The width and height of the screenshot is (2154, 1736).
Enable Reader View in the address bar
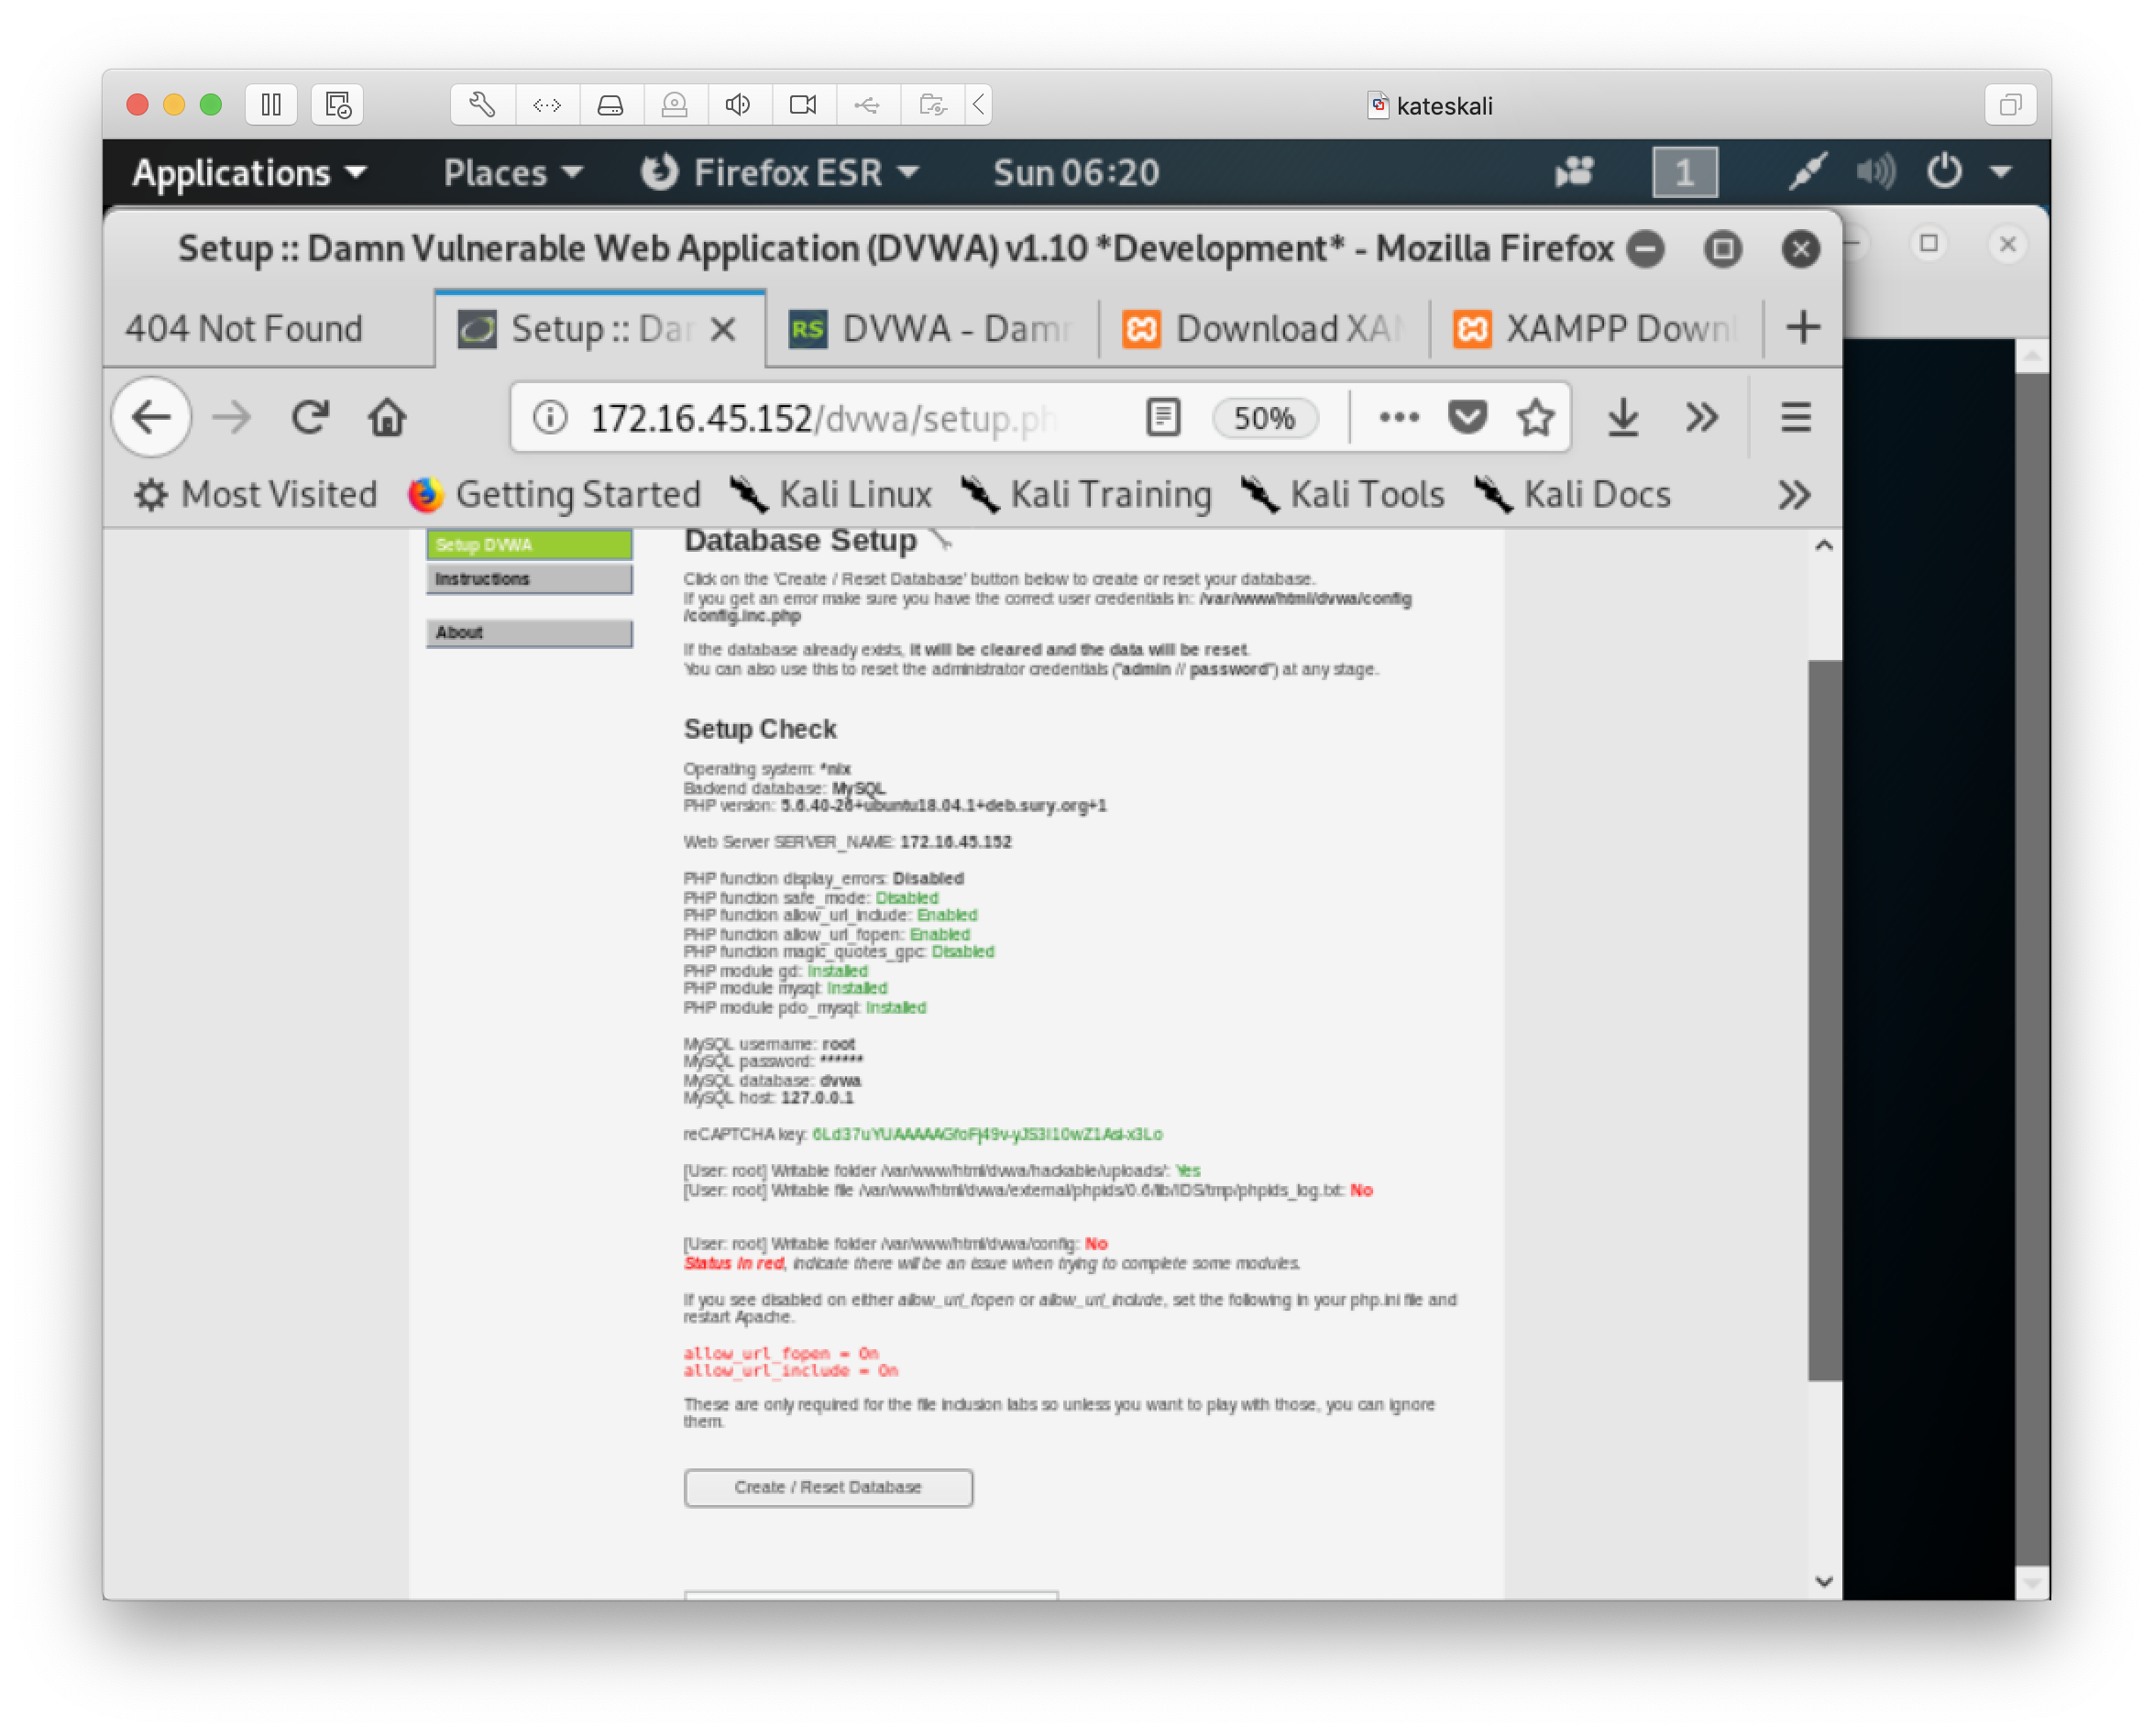pyautogui.click(x=1162, y=417)
